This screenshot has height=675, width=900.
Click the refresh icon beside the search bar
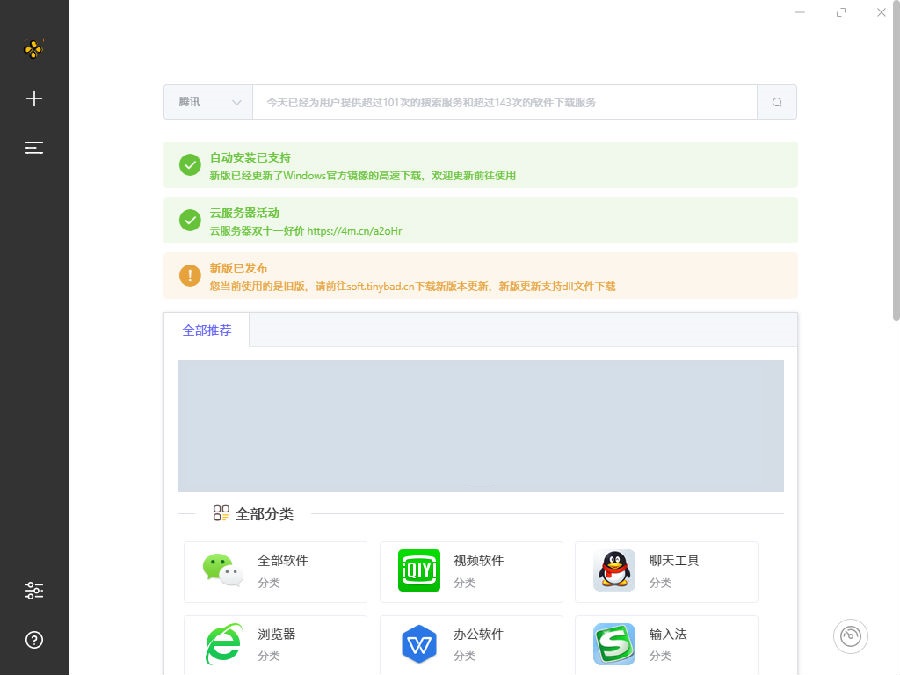coord(777,101)
